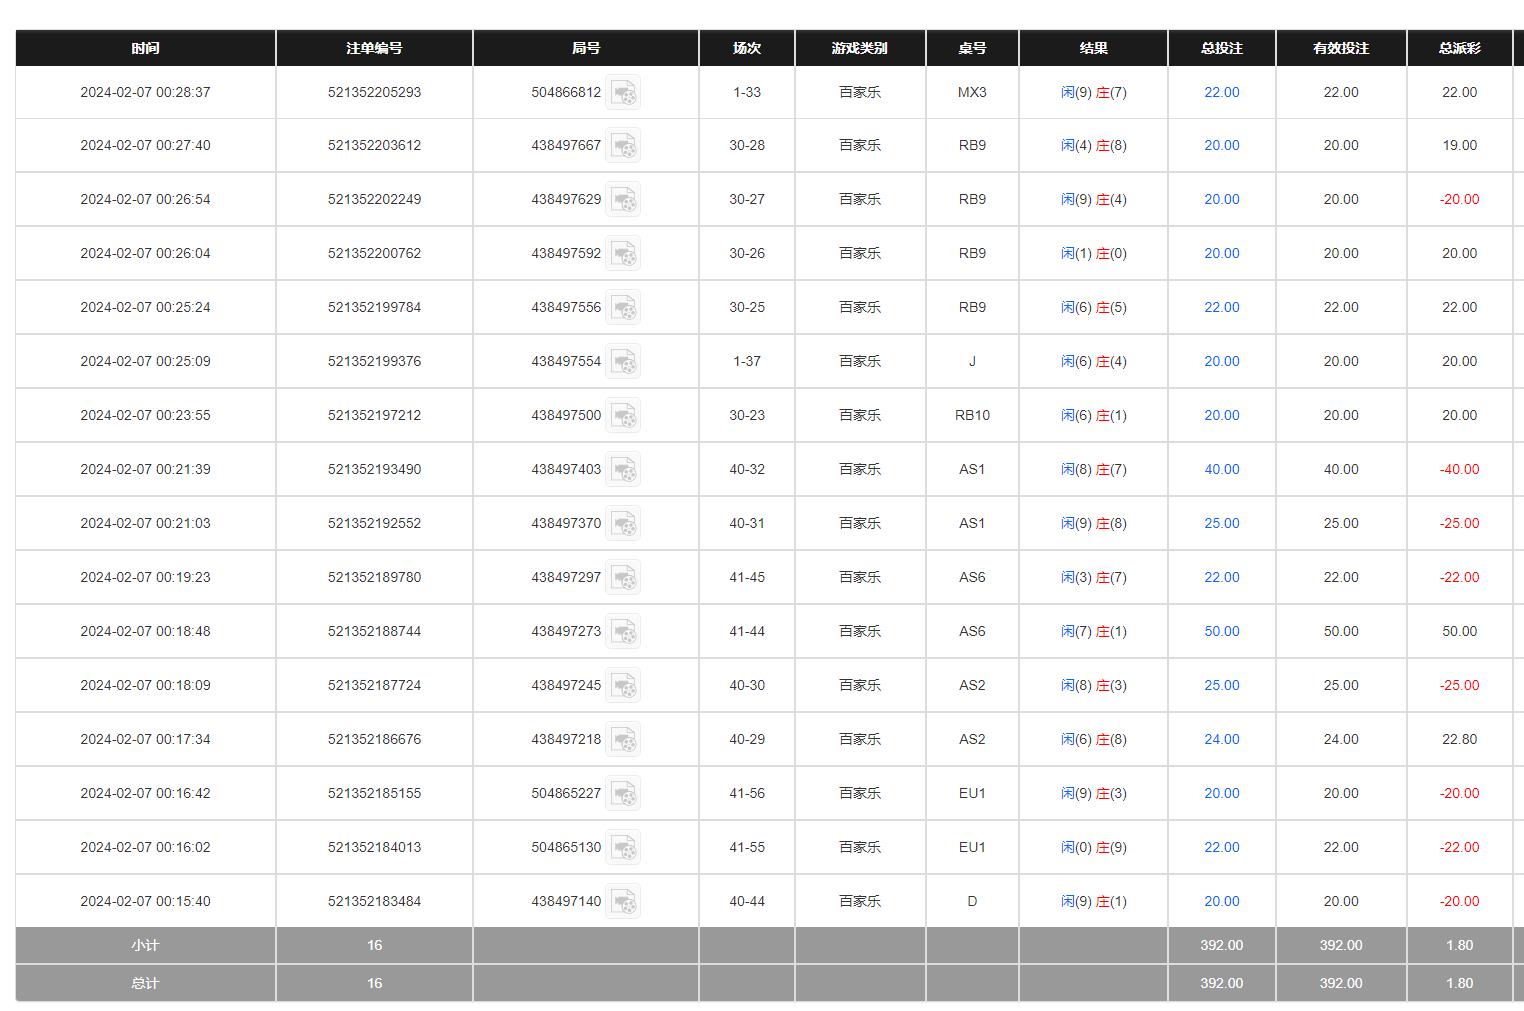Open replay icon for round 438497592
The image size is (1524, 1011).
(x=623, y=254)
